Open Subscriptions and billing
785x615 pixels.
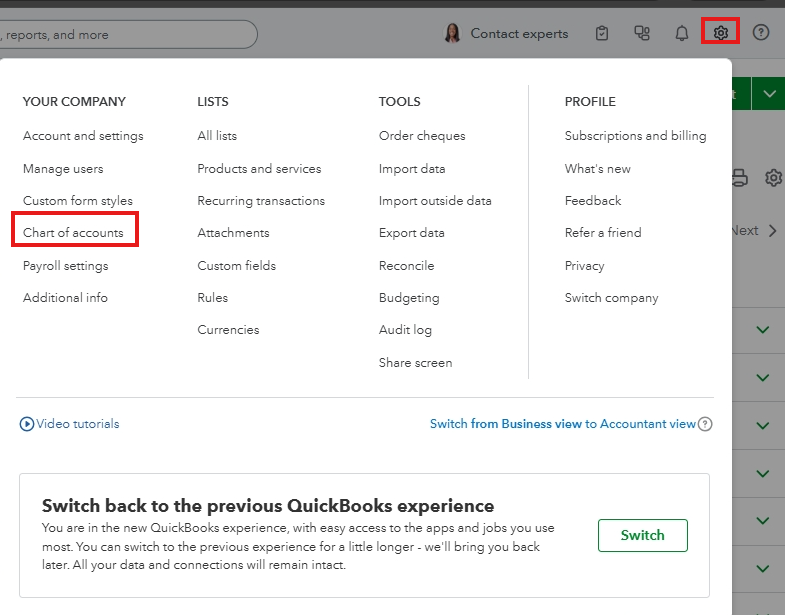tap(635, 136)
